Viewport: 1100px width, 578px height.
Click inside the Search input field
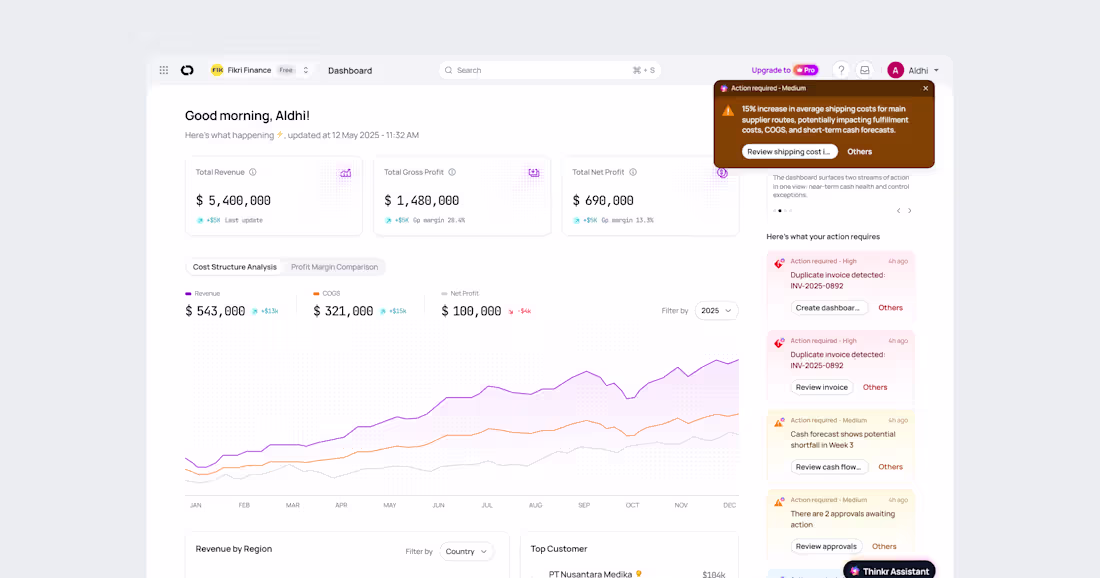click(x=550, y=70)
